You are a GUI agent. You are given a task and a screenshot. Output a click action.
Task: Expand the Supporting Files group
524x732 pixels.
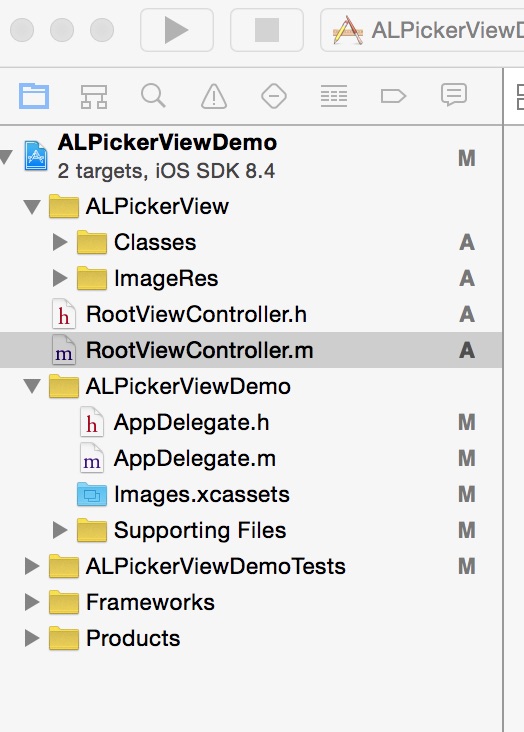click(x=60, y=530)
